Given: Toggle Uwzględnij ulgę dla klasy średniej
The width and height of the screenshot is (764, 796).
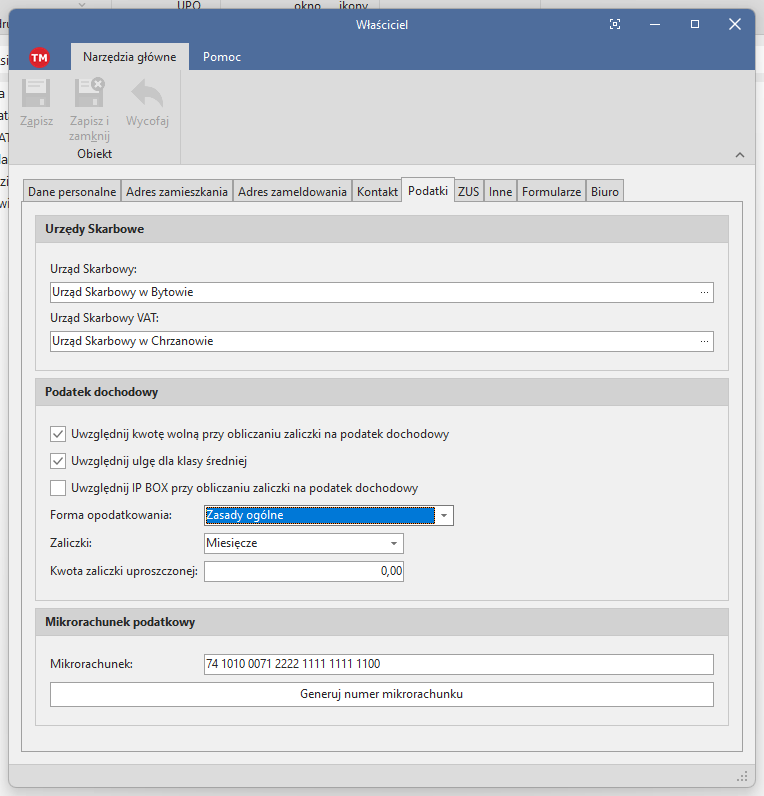Looking at the screenshot, I should click(x=57, y=461).
